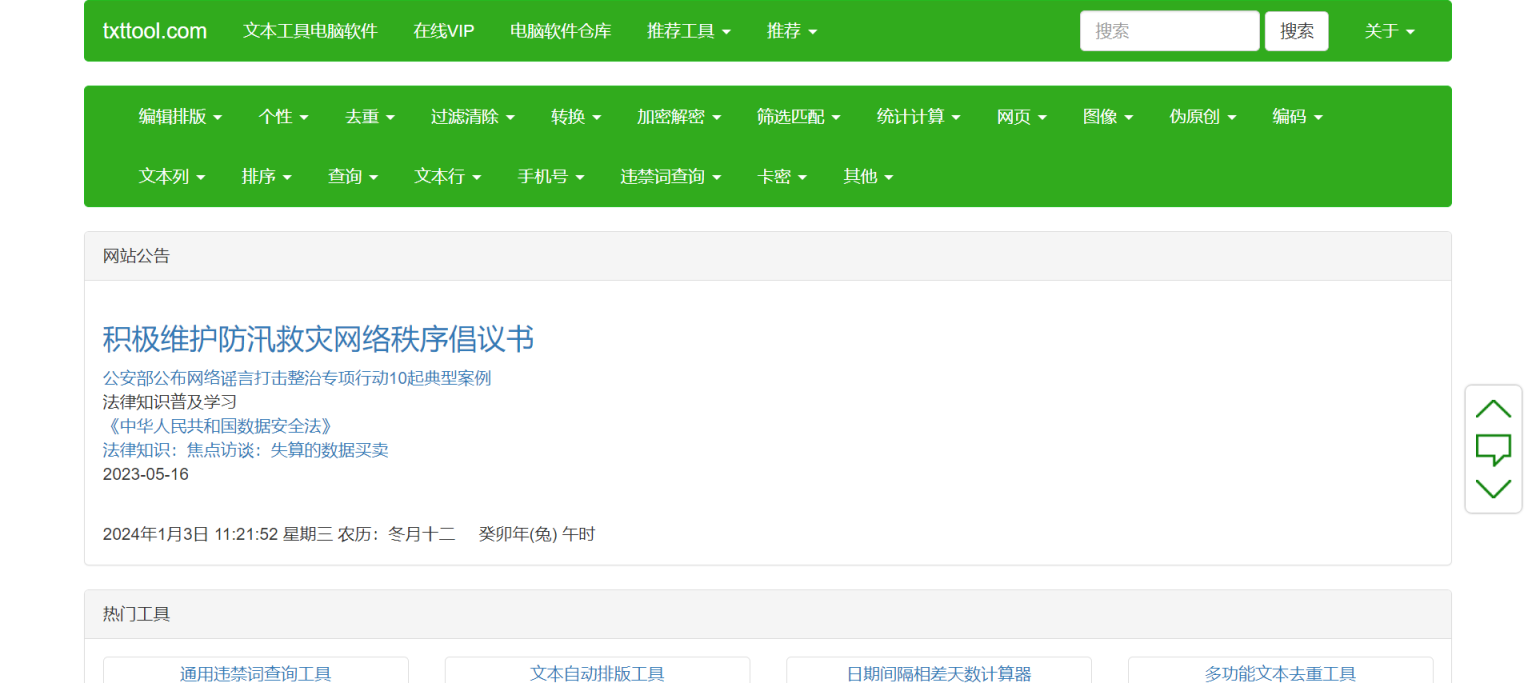Click the scroll-to-bottom arrow icon
The image size is (1536, 683).
(1493, 488)
